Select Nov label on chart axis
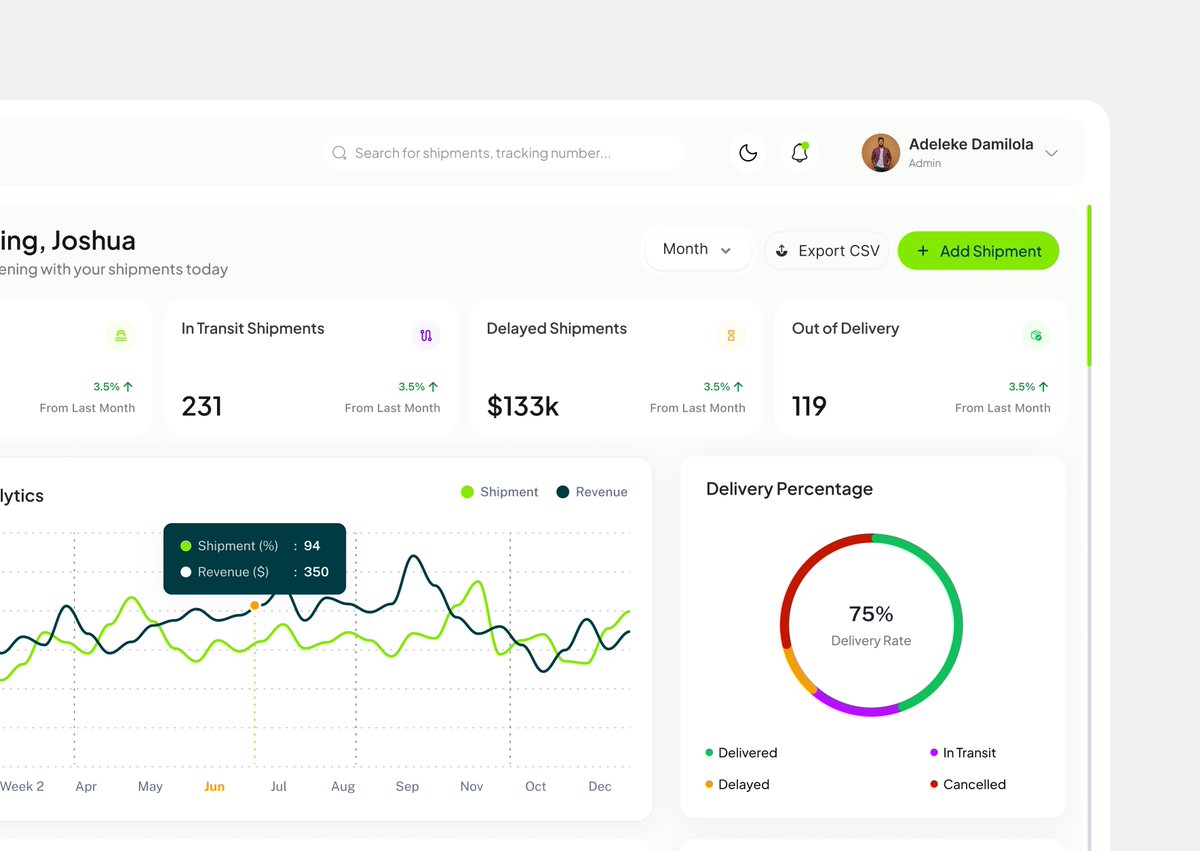1200x851 pixels. click(471, 787)
